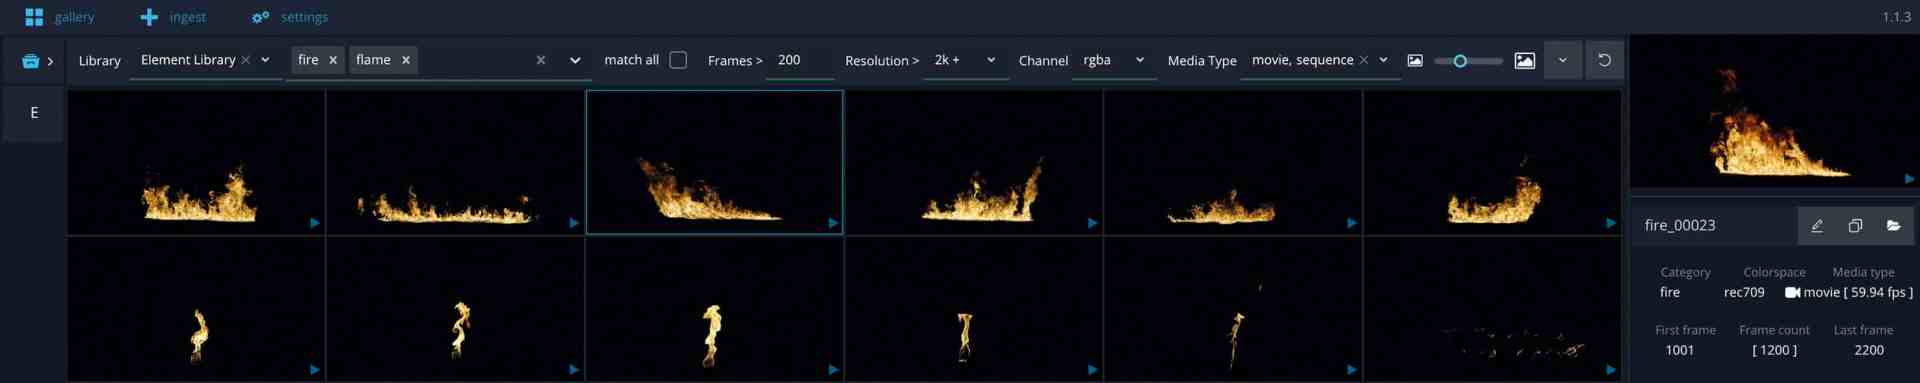
Task: Remove the flame tag
Action: click(x=406, y=60)
